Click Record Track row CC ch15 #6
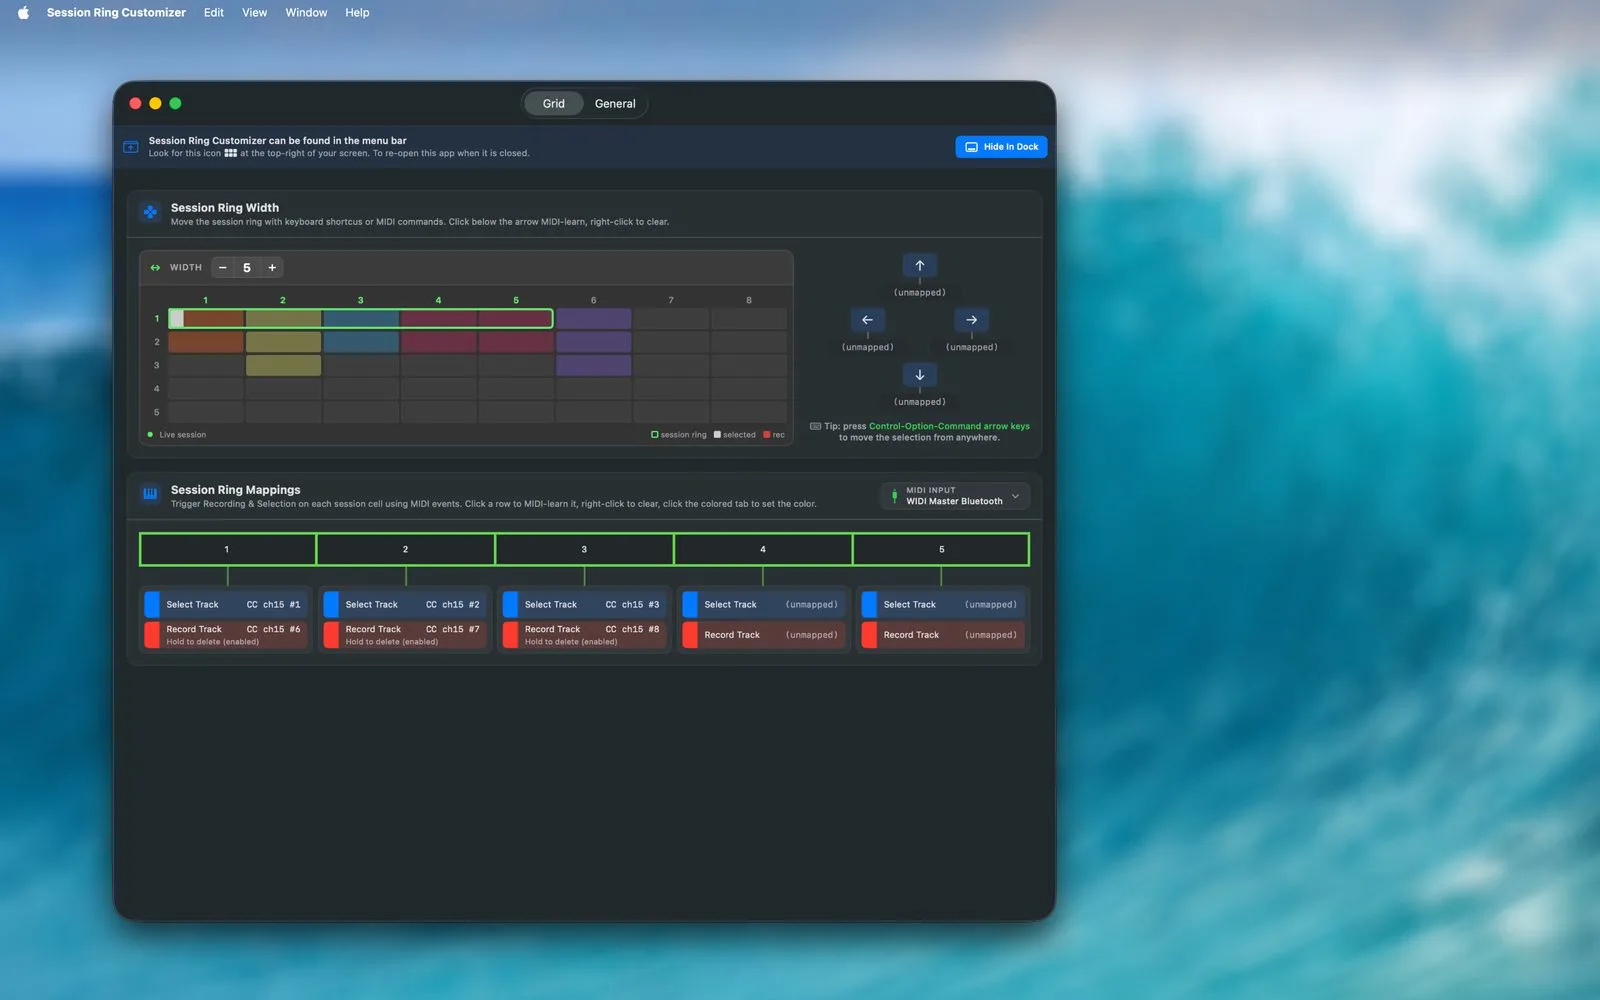 [x=226, y=635]
